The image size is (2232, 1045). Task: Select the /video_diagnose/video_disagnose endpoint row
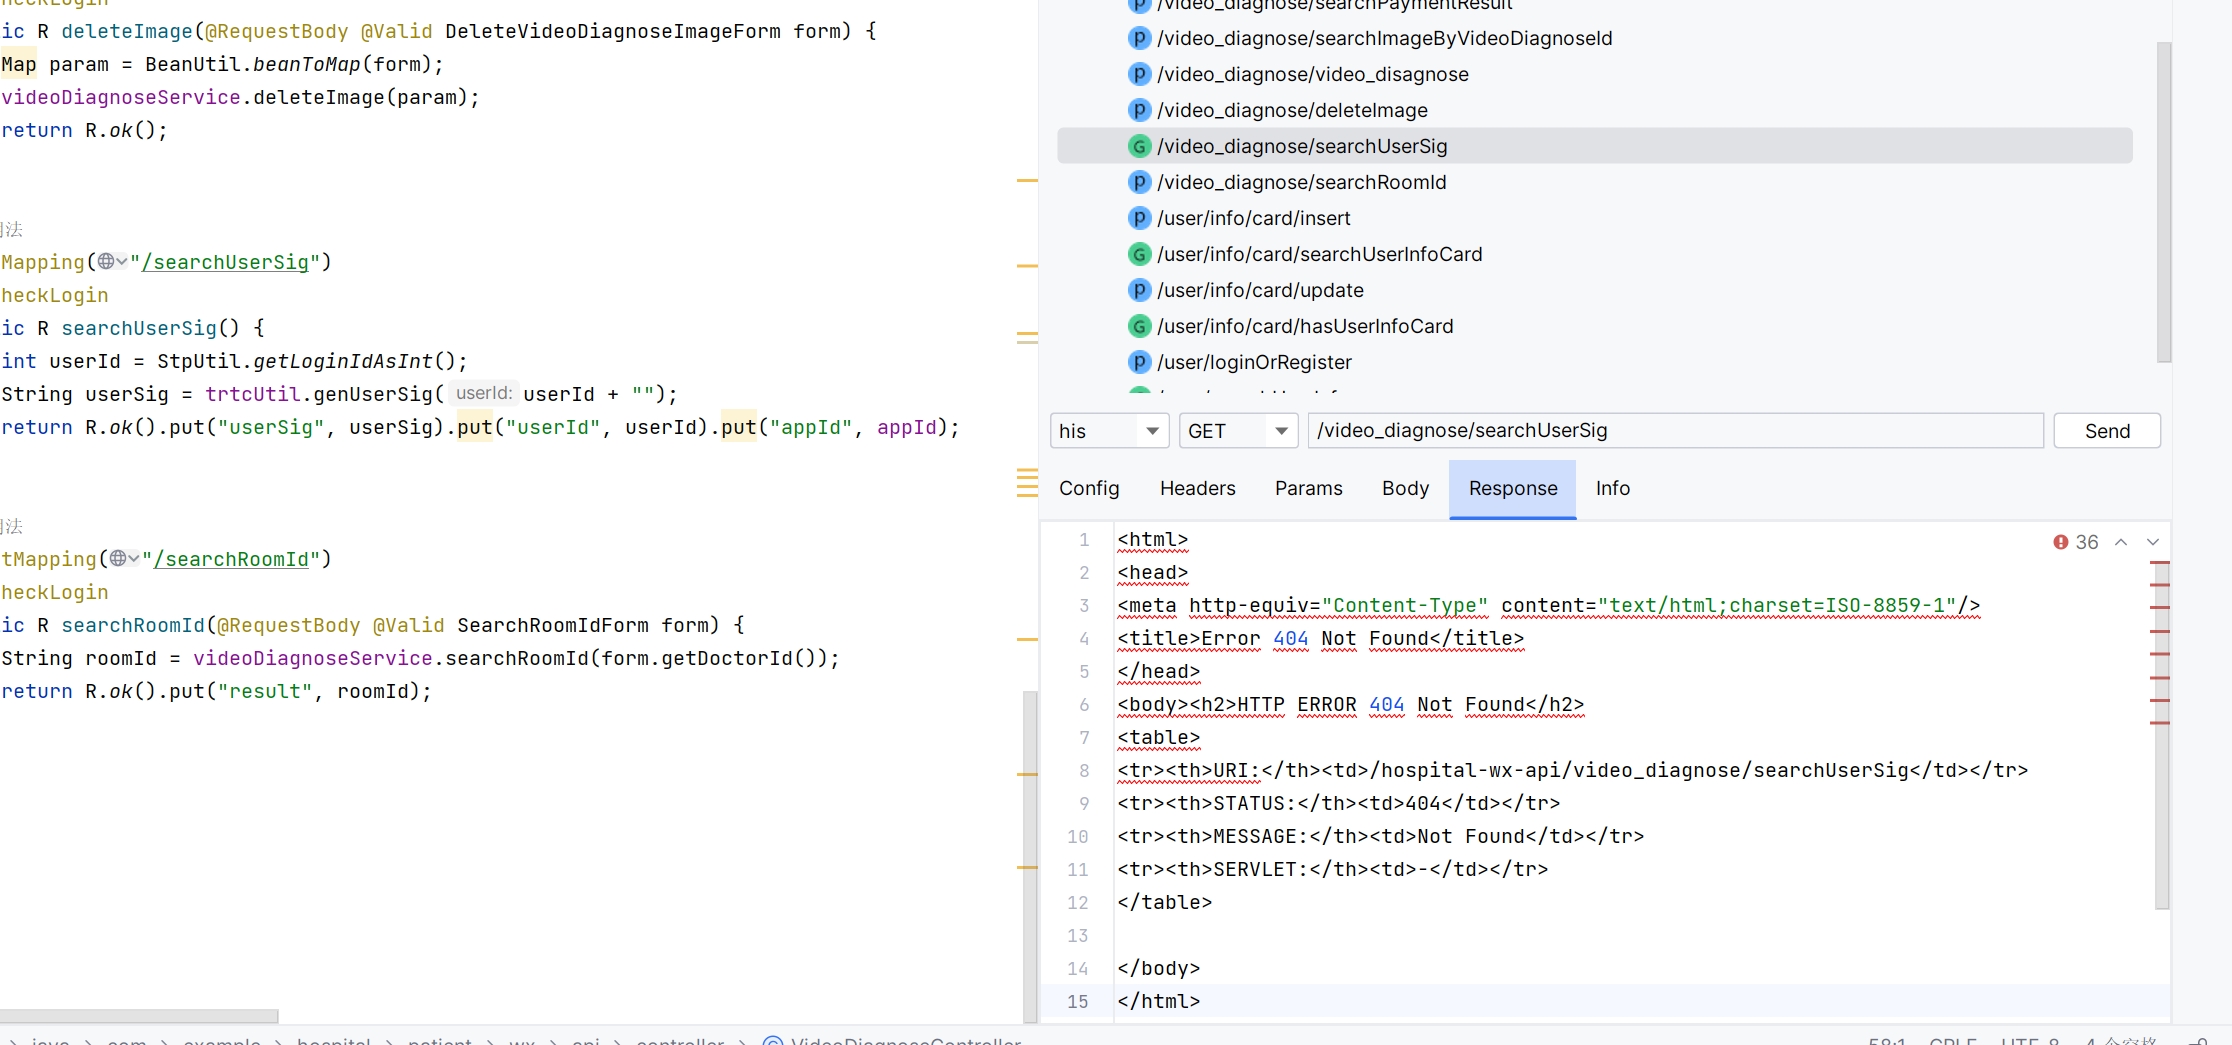tap(1595, 74)
